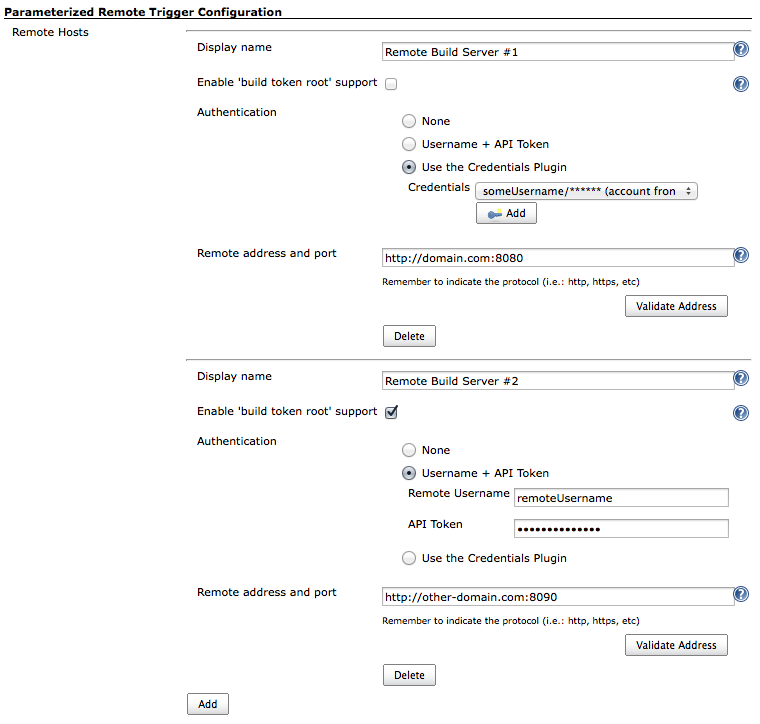The image size is (760, 724).
Task: Select Username + API Token for Server #1
Action: coord(409,144)
